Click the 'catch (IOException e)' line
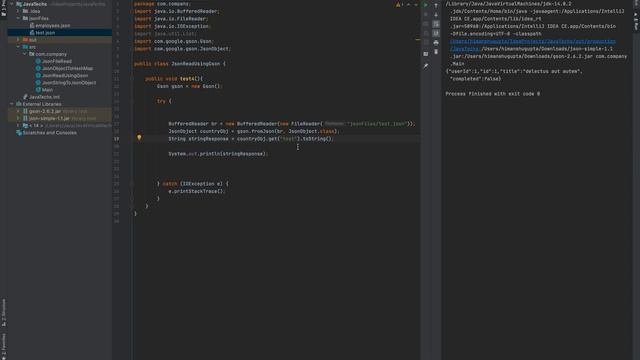640x360 pixels. [193, 184]
